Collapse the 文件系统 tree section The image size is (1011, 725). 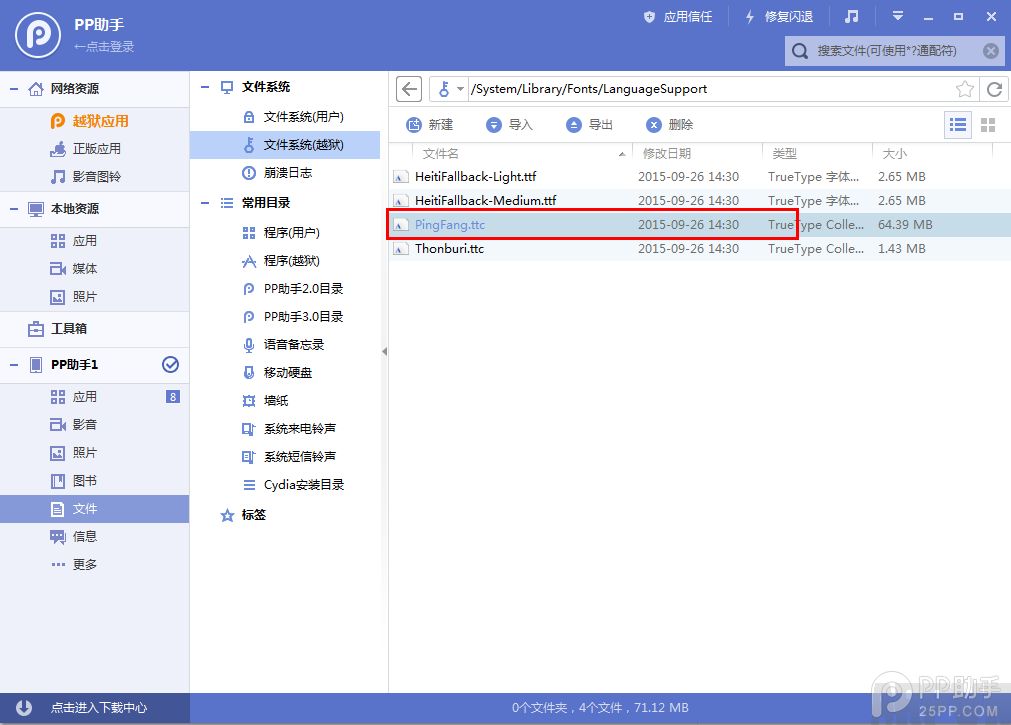(x=204, y=87)
